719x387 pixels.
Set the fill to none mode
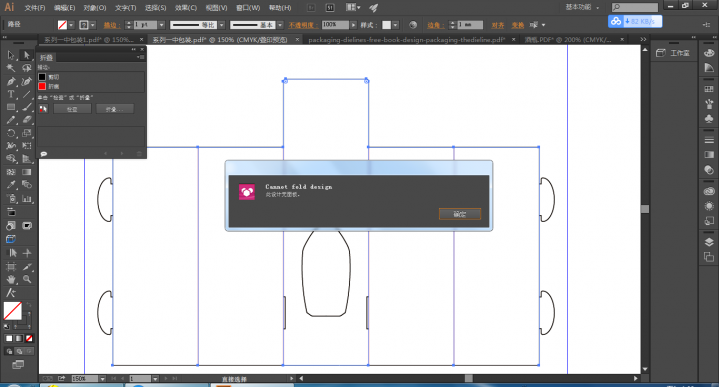(x=29, y=338)
